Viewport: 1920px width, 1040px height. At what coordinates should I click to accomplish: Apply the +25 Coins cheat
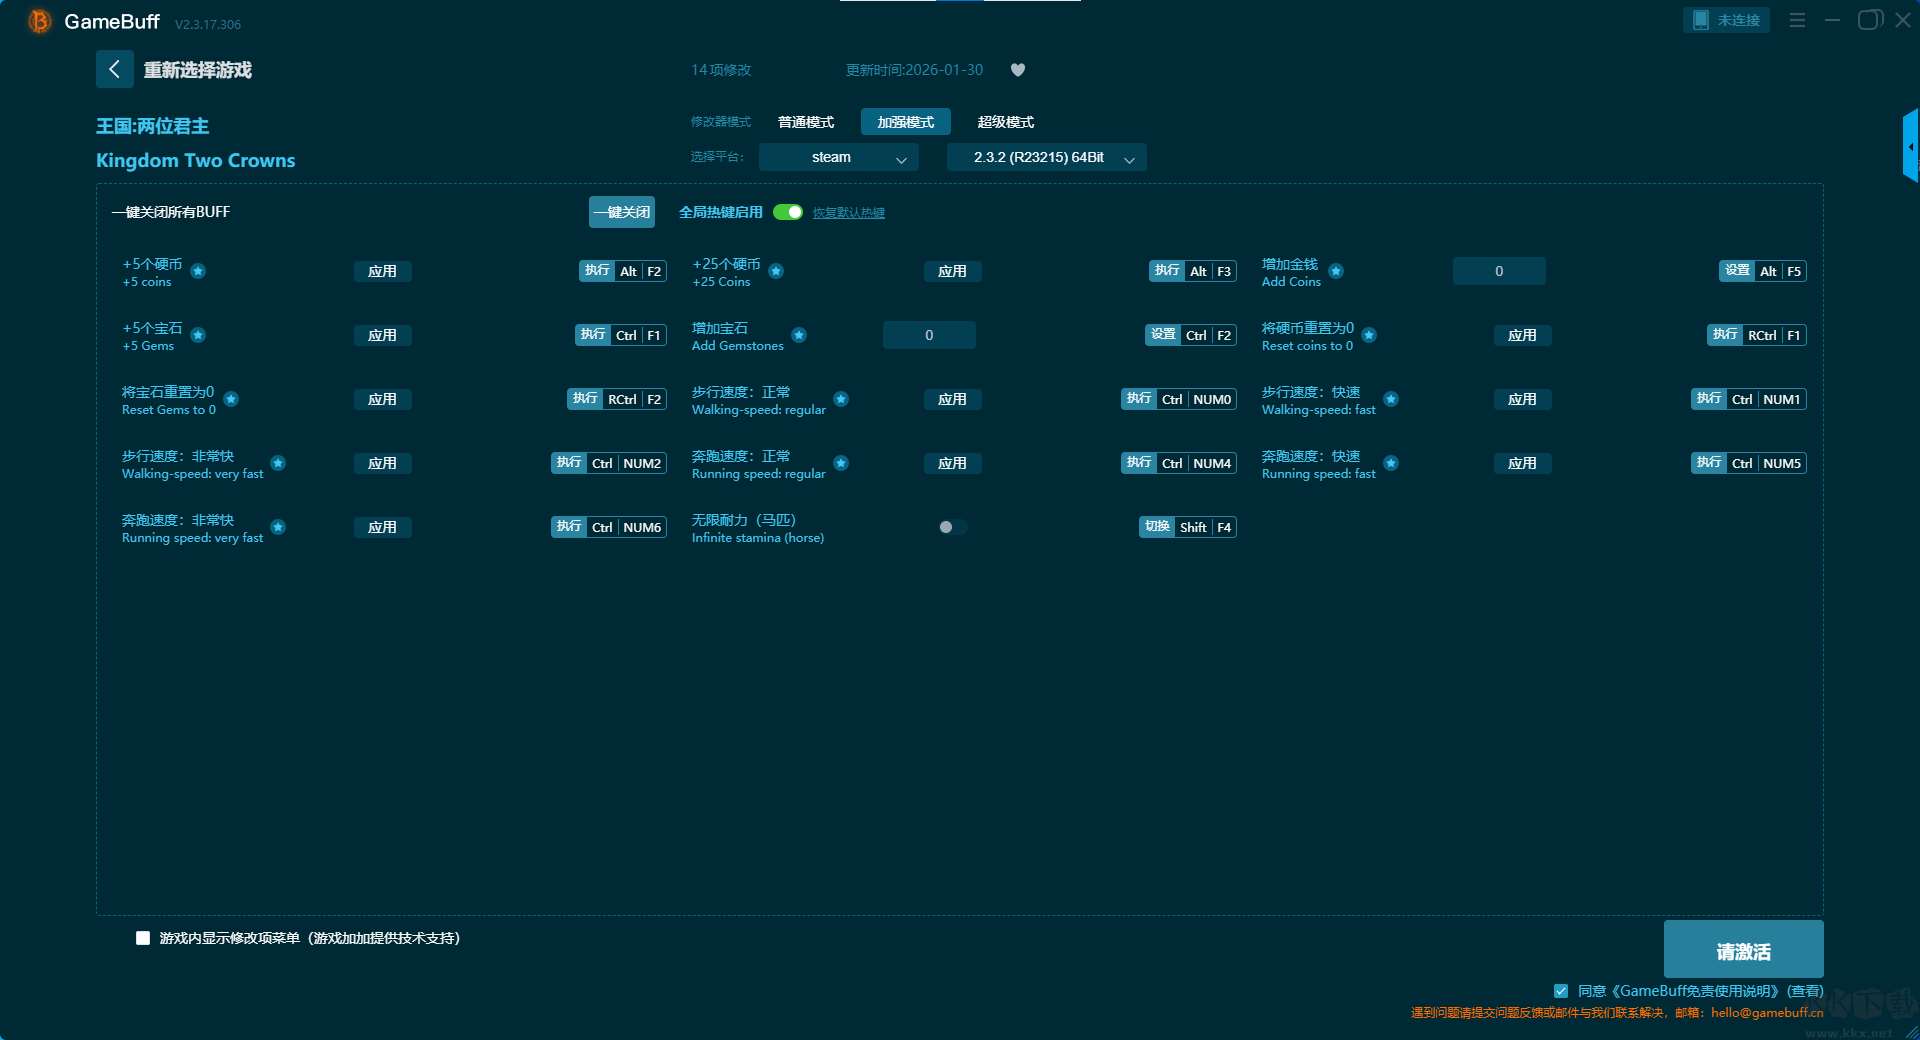(952, 271)
